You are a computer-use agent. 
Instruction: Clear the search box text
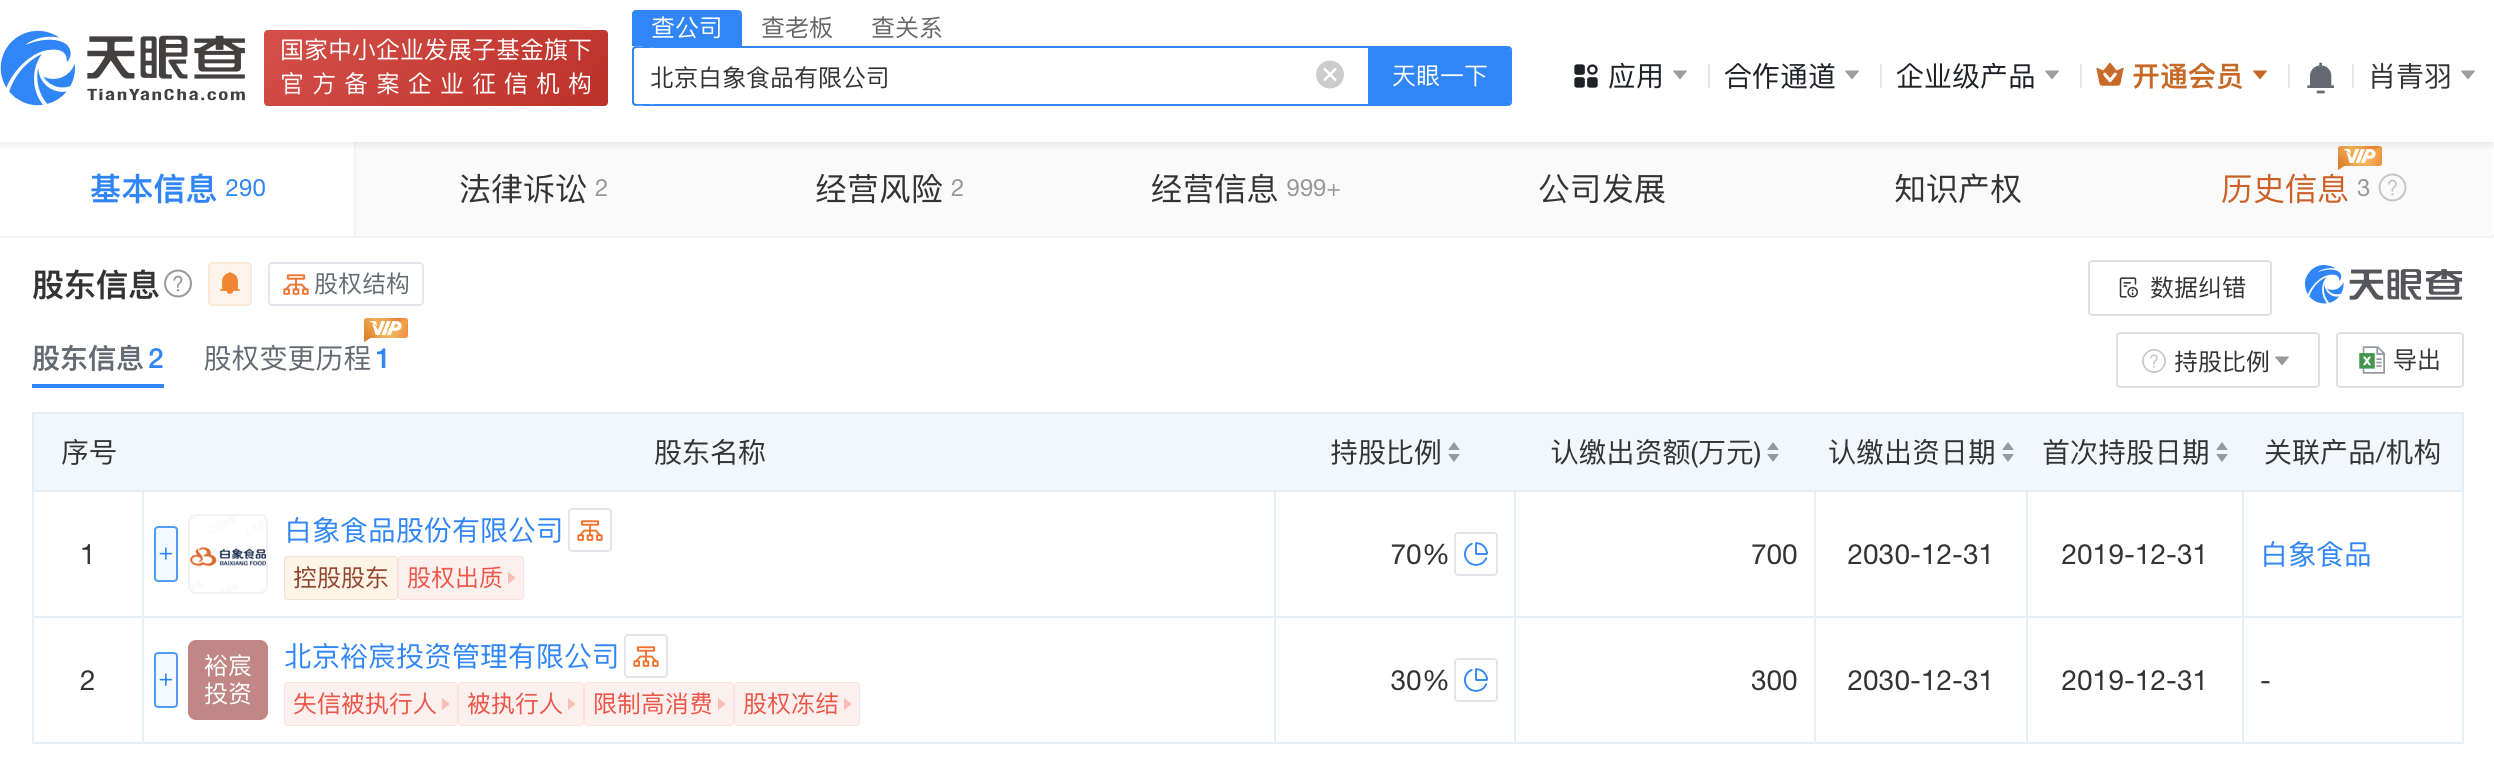1329,75
